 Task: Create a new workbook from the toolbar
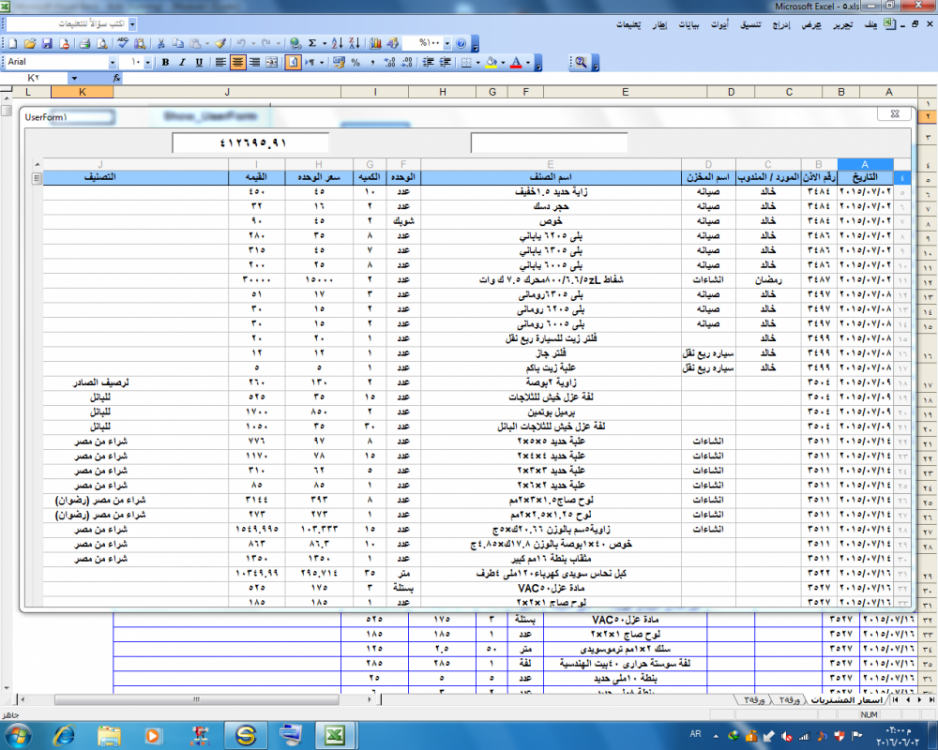(x=13, y=44)
